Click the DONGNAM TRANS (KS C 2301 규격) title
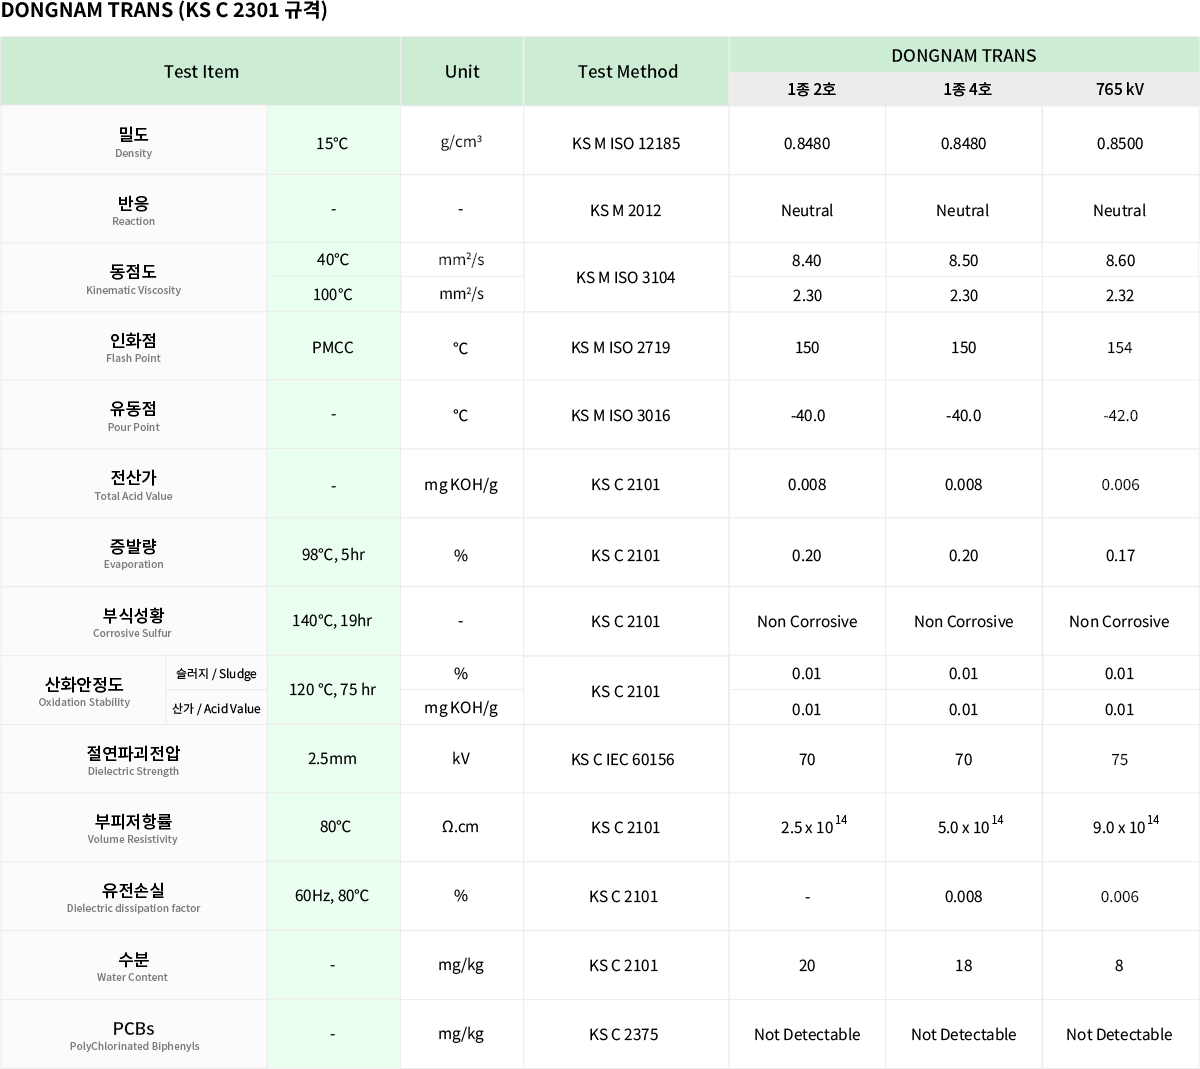 coord(164,11)
